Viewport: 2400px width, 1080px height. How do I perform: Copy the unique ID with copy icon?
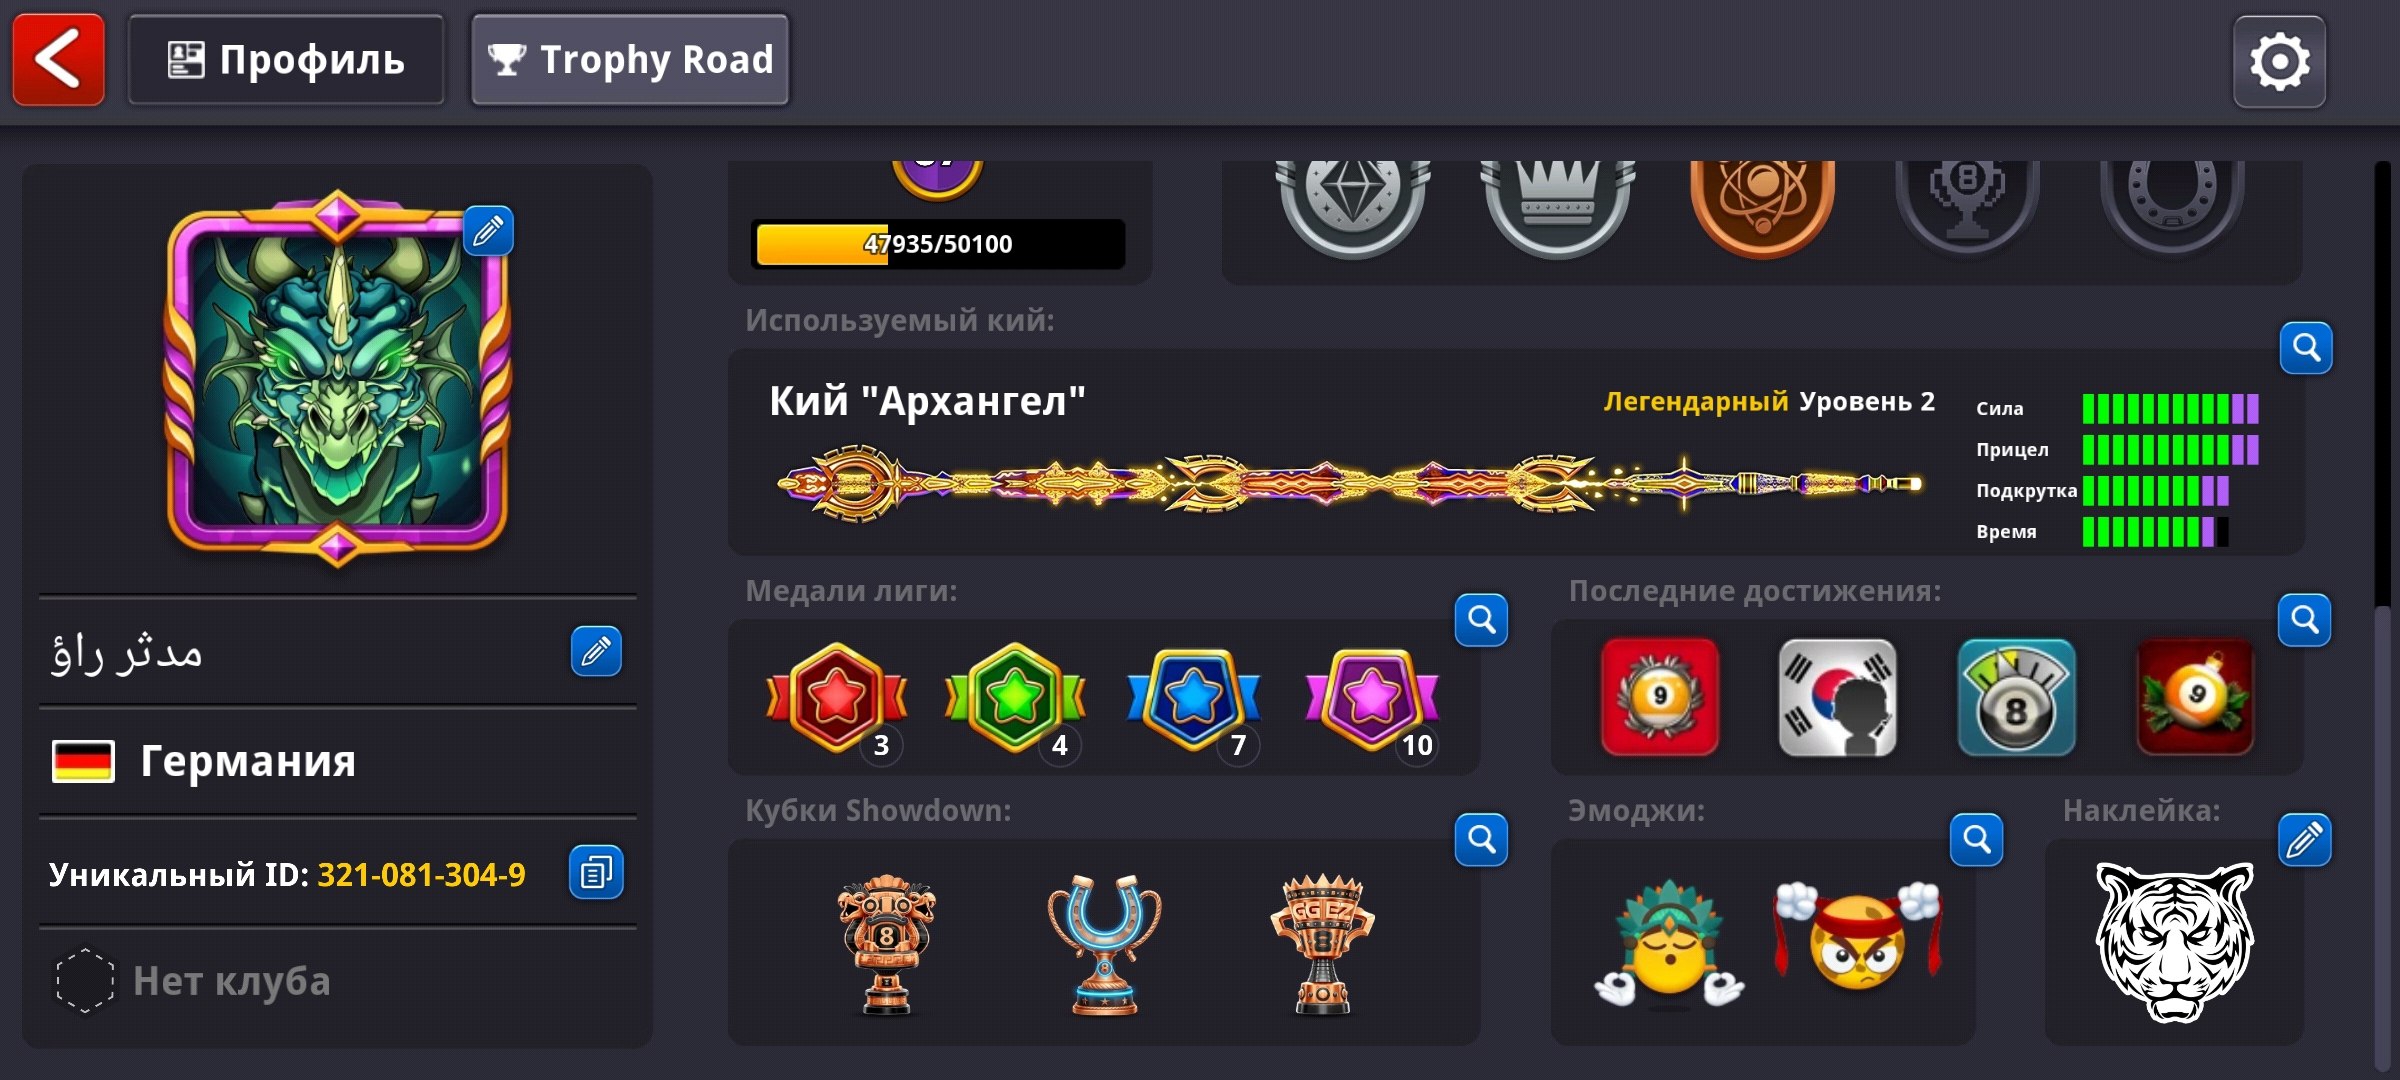596,872
